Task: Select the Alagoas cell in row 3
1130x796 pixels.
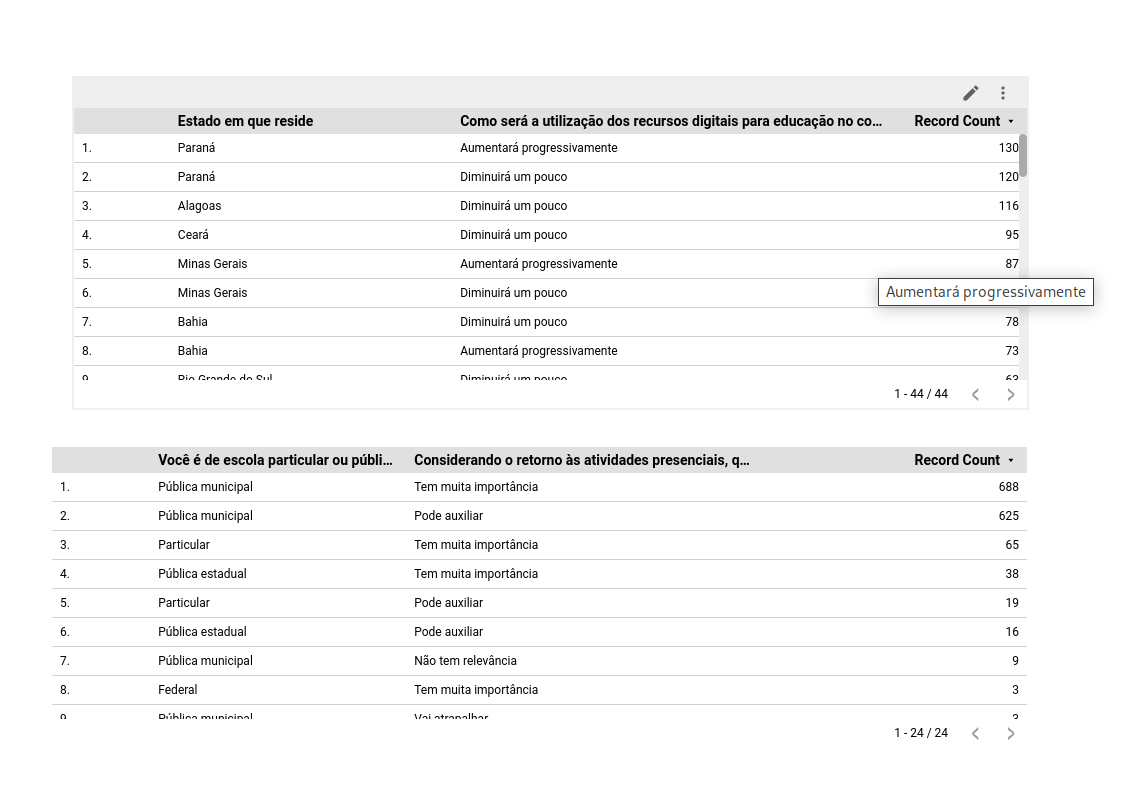Action: [200, 206]
